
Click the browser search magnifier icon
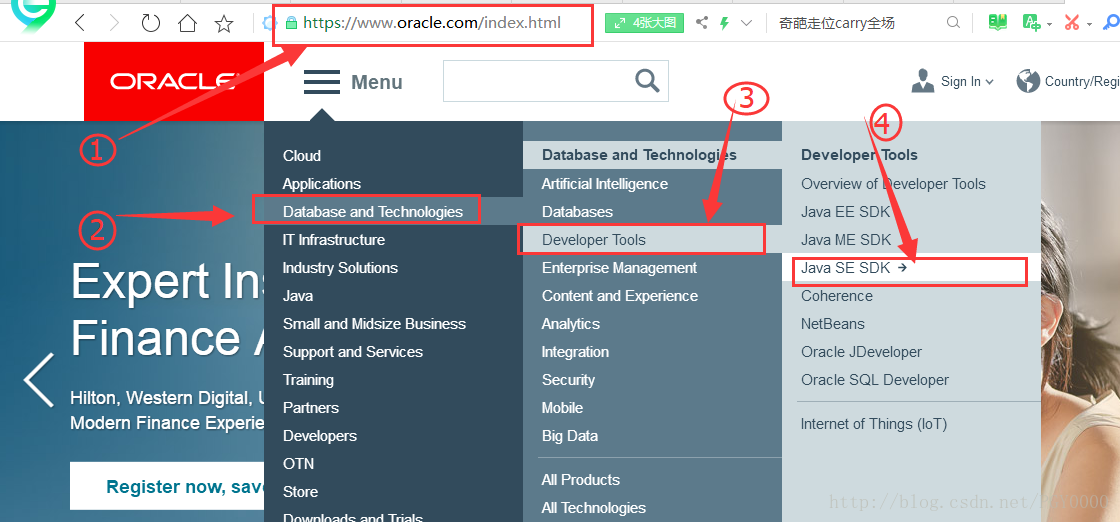(x=953, y=23)
